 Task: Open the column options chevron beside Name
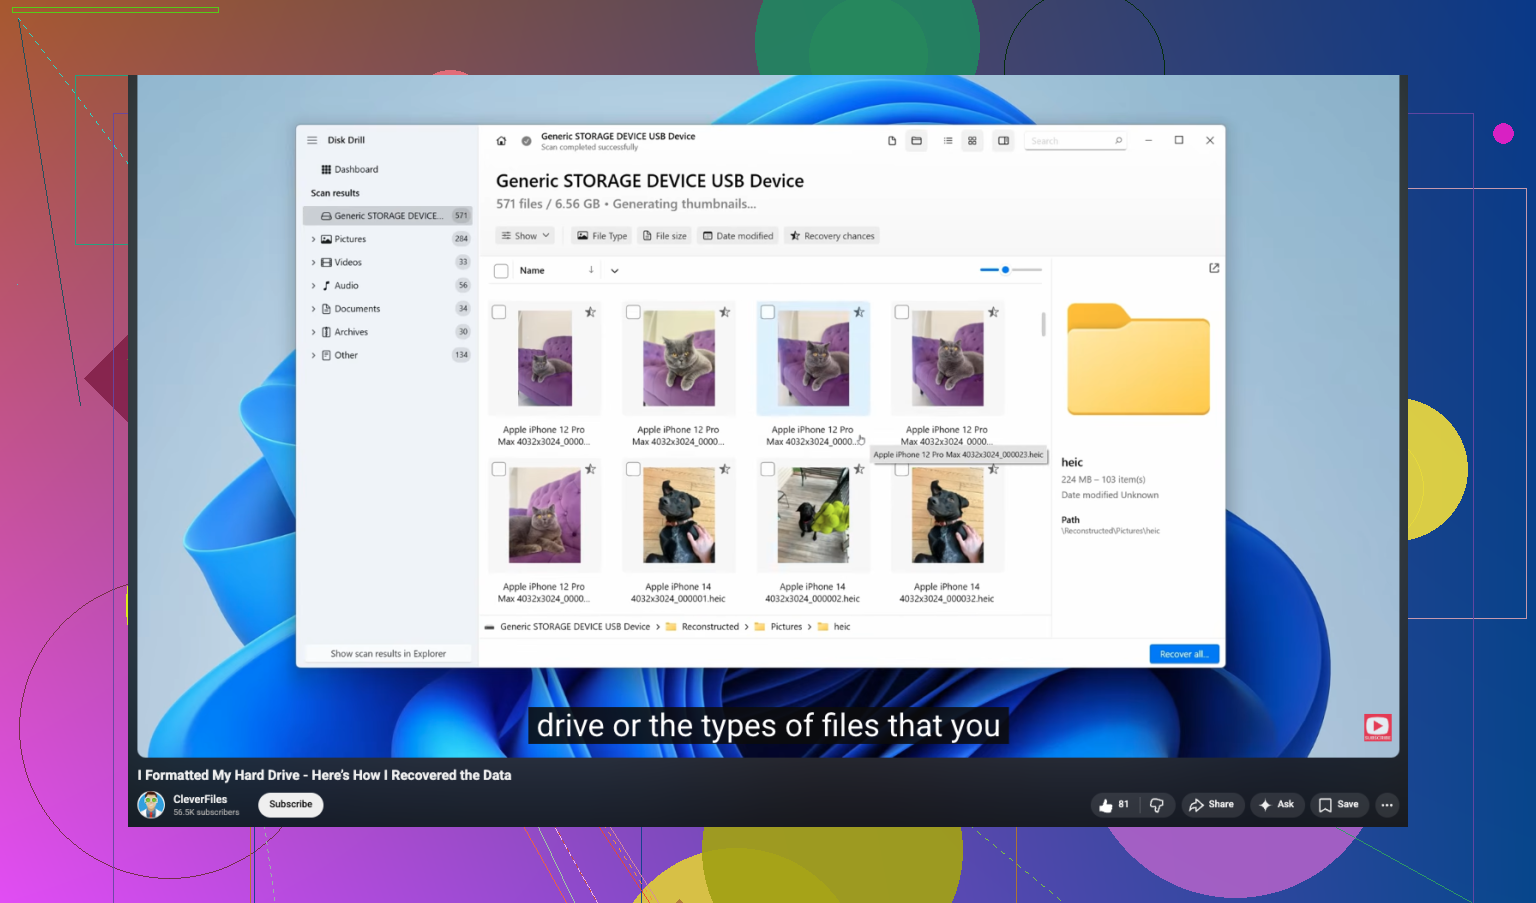pos(614,271)
